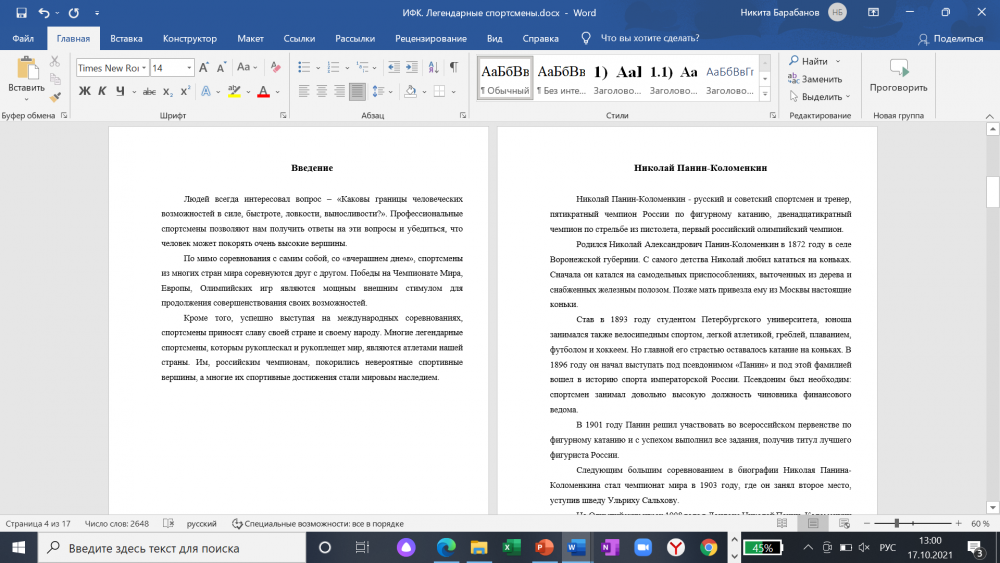The height and width of the screenshot is (563, 1000).
Task: Open ribbon display options icon
Action: coord(873,13)
